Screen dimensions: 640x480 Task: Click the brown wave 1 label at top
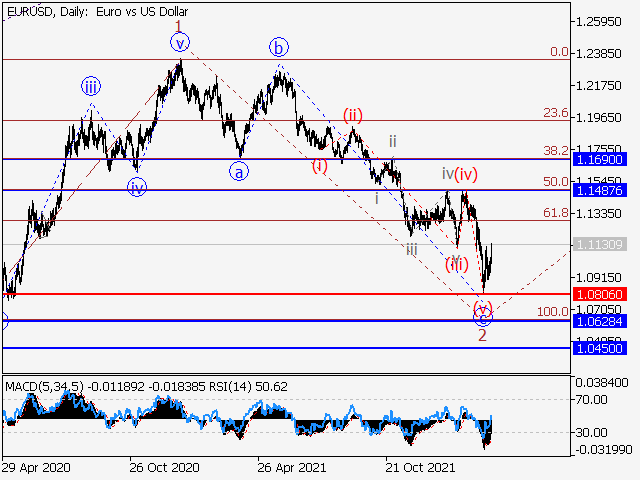(x=178, y=27)
